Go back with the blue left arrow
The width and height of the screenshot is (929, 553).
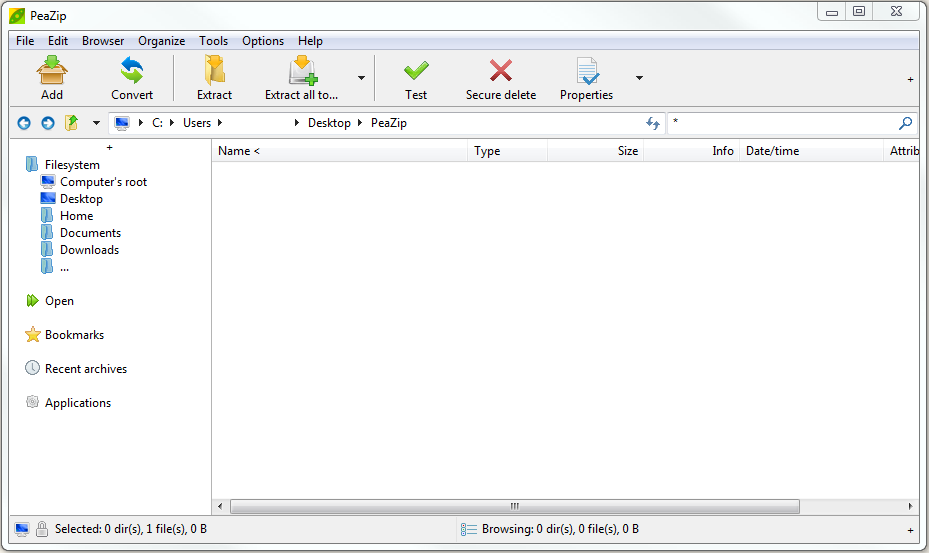click(24, 123)
